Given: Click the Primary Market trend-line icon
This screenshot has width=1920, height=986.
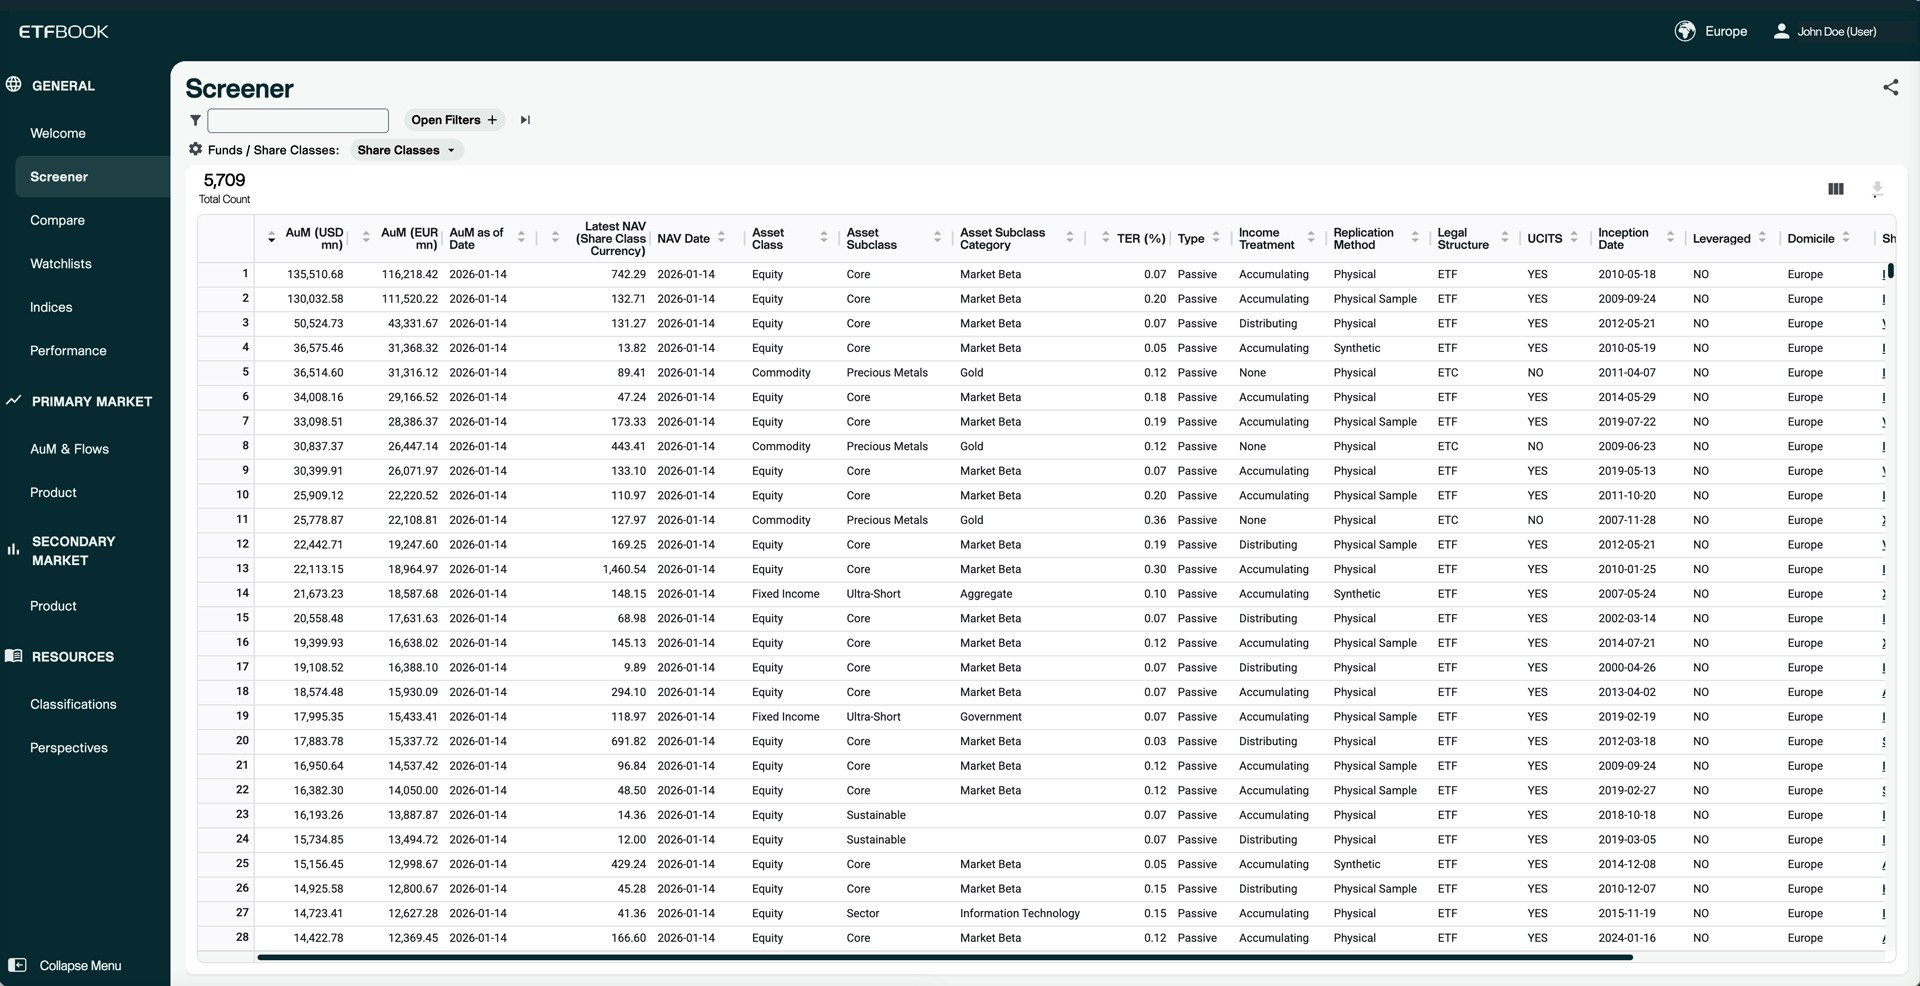Looking at the screenshot, I should pos(14,400).
